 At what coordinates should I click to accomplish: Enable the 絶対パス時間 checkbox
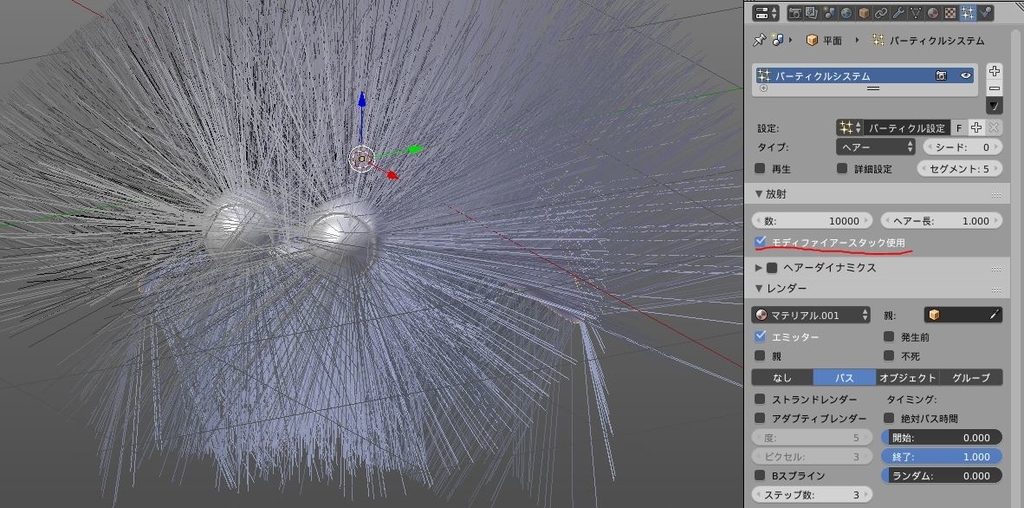[x=889, y=418]
